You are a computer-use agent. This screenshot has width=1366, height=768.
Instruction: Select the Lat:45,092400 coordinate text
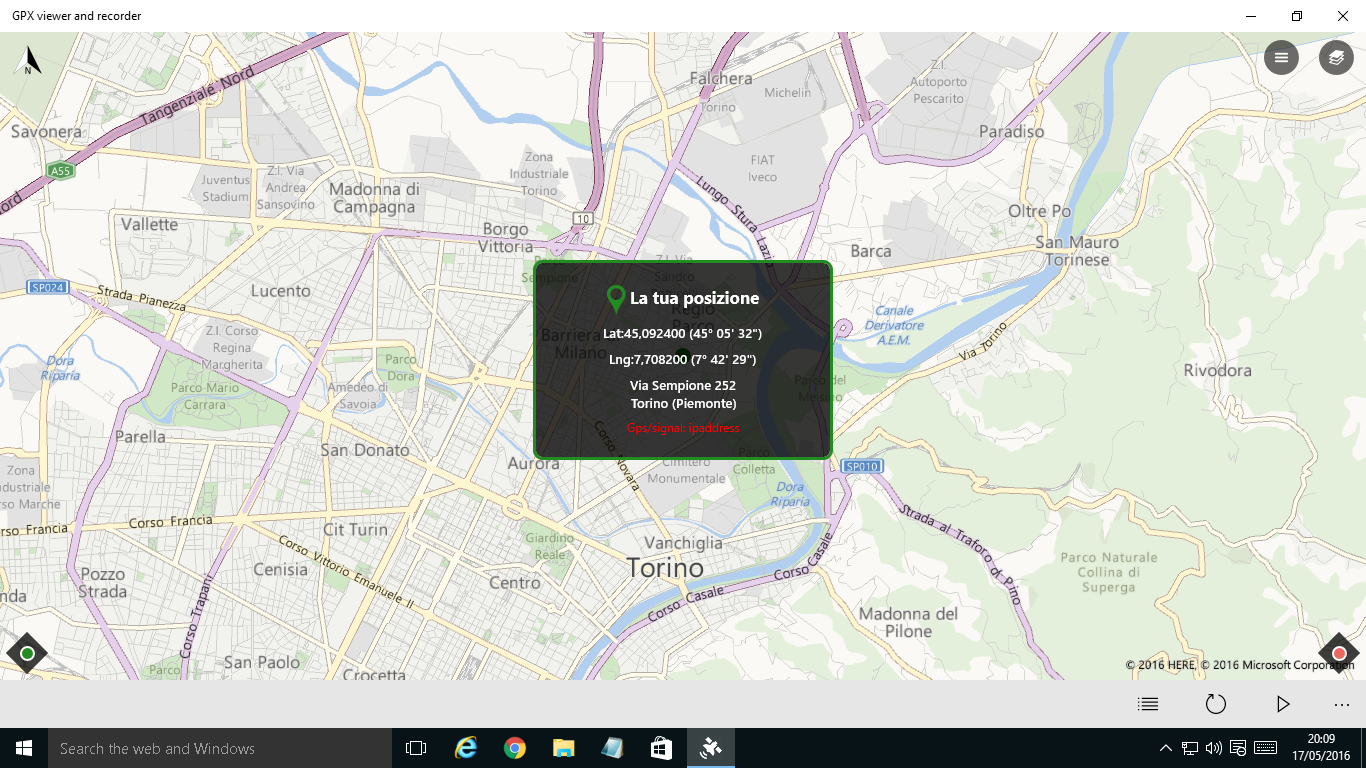click(x=683, y=333)
